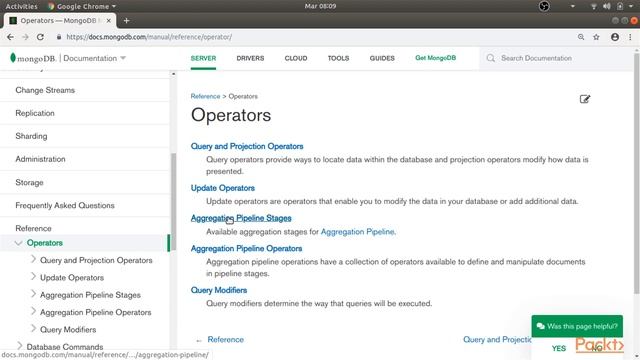Open Query and Projection Operators heading link
Viewport: 640px width, 360px height.
tap(247, 146)
